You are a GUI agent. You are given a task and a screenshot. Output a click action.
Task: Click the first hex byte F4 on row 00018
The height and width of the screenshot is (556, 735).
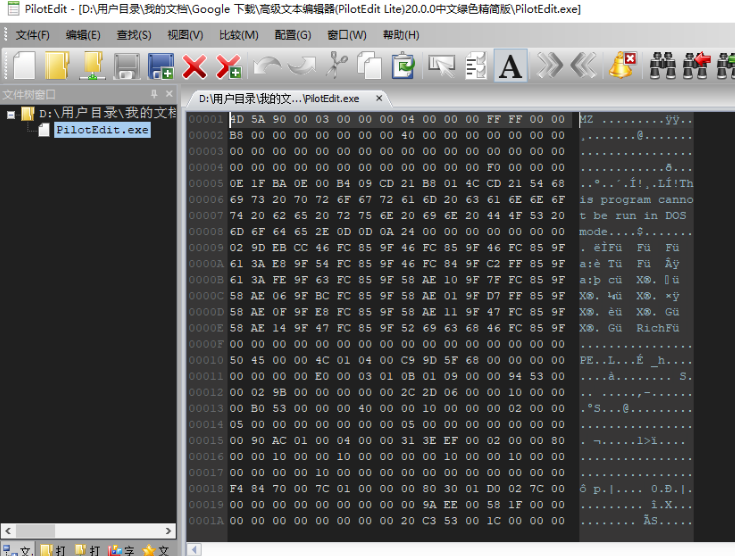[237, 489]
